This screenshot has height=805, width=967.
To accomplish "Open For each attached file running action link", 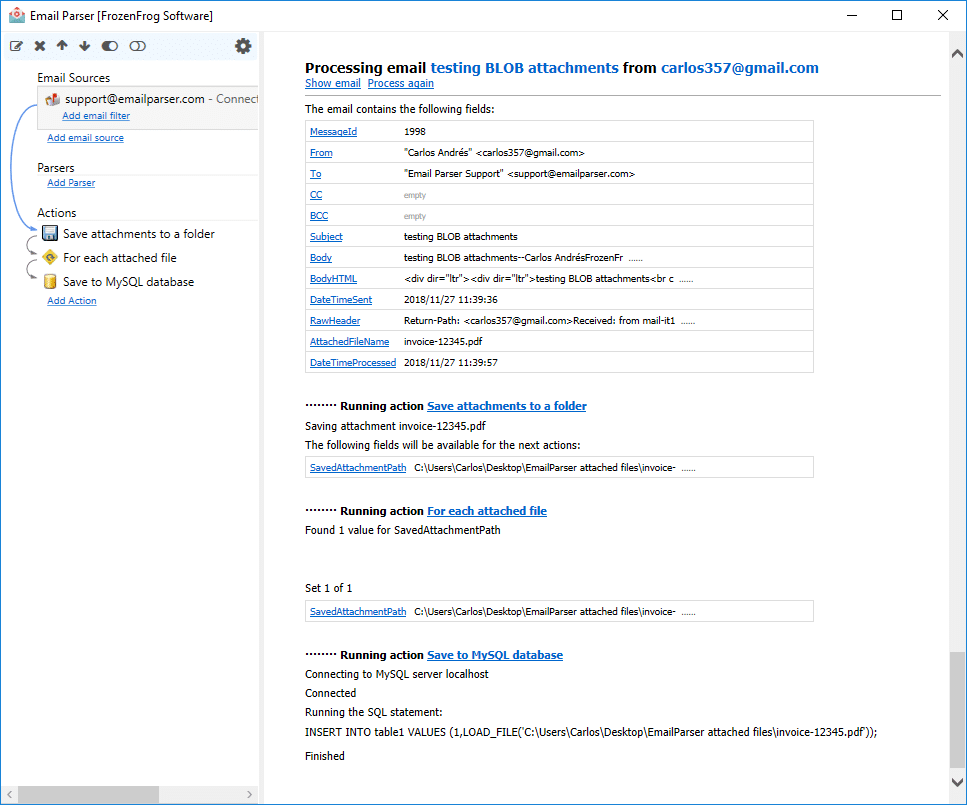I will click(x=487, y=511).
